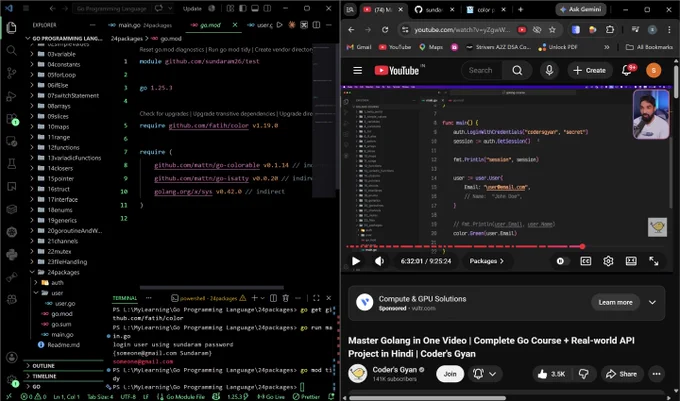Image resolution: width=680 pixels, height=401 pixels.
Task: Click the red playhead scrubber dot
Action: click(x=582, y=246)
